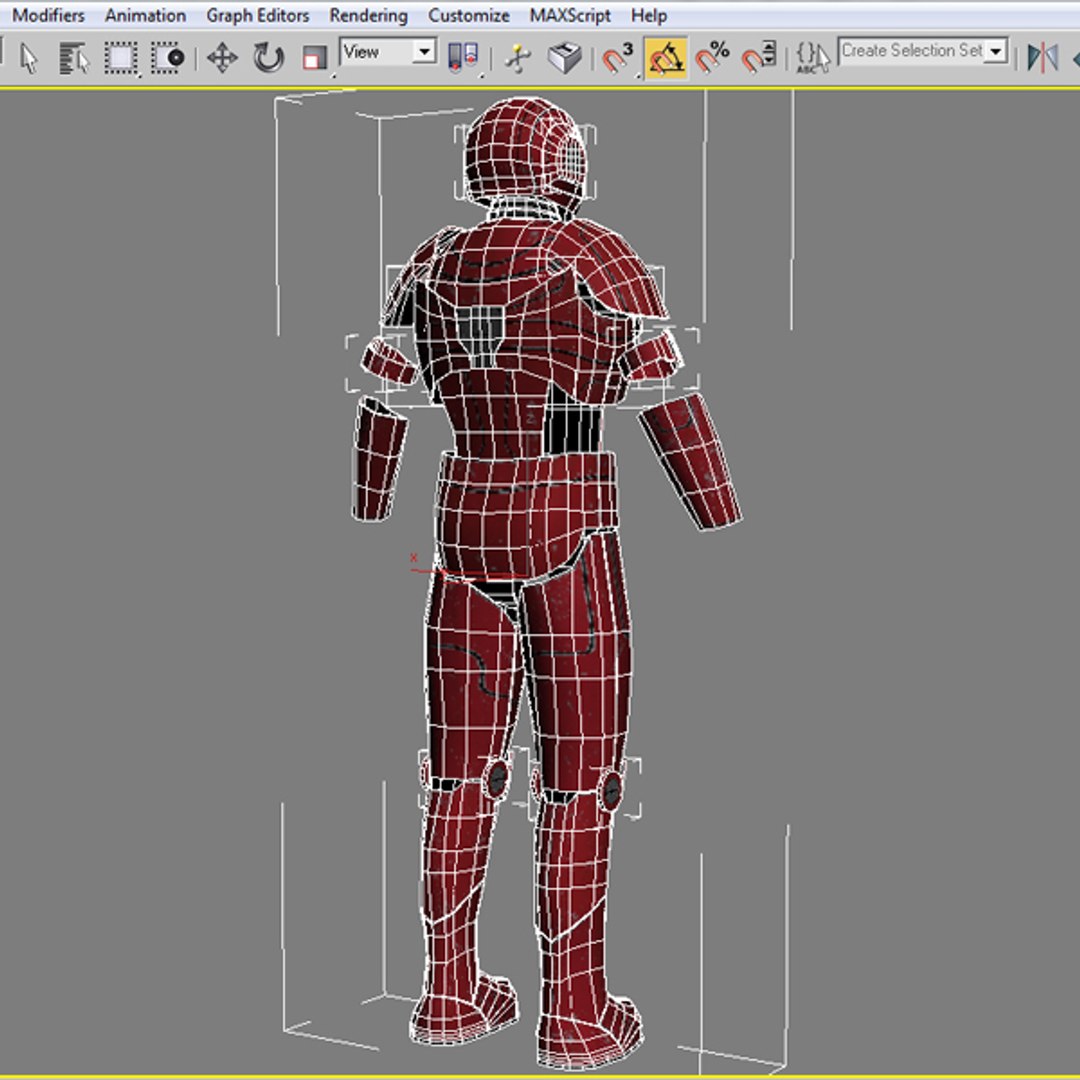The image size is (1080, 1080).
Task: Open the MAXScript menu
Action: coord(570,15)
